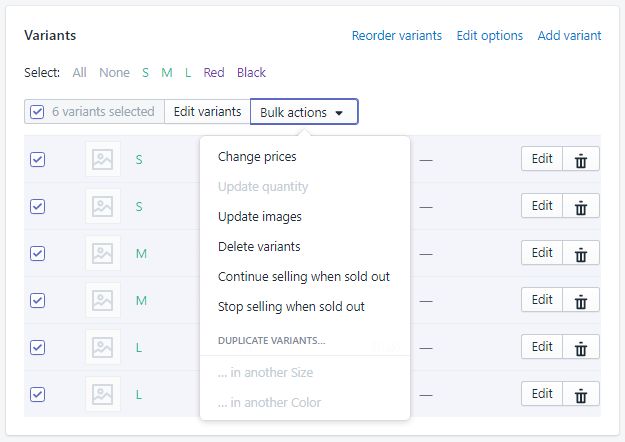
Task: Deselect the first L variant checkbox
Action: click(37, 348)
